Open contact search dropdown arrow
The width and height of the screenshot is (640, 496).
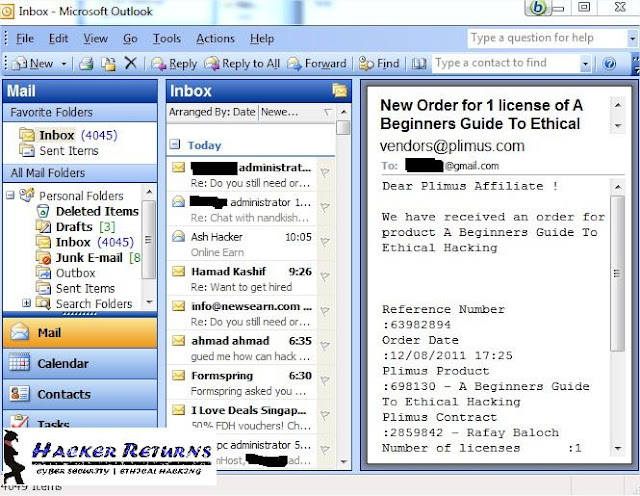[585, 64]
